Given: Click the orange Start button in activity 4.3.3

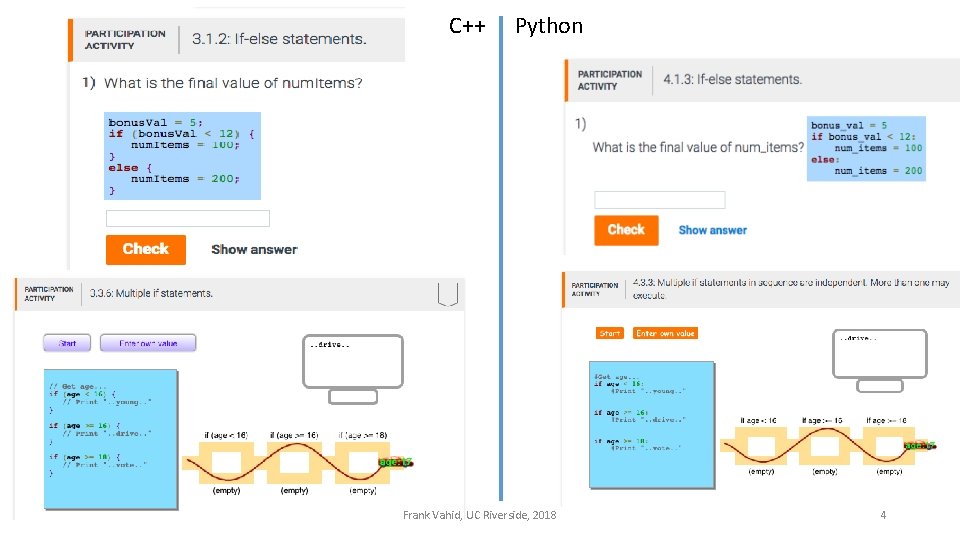Looking at the screenshot, I should (610, 333).
